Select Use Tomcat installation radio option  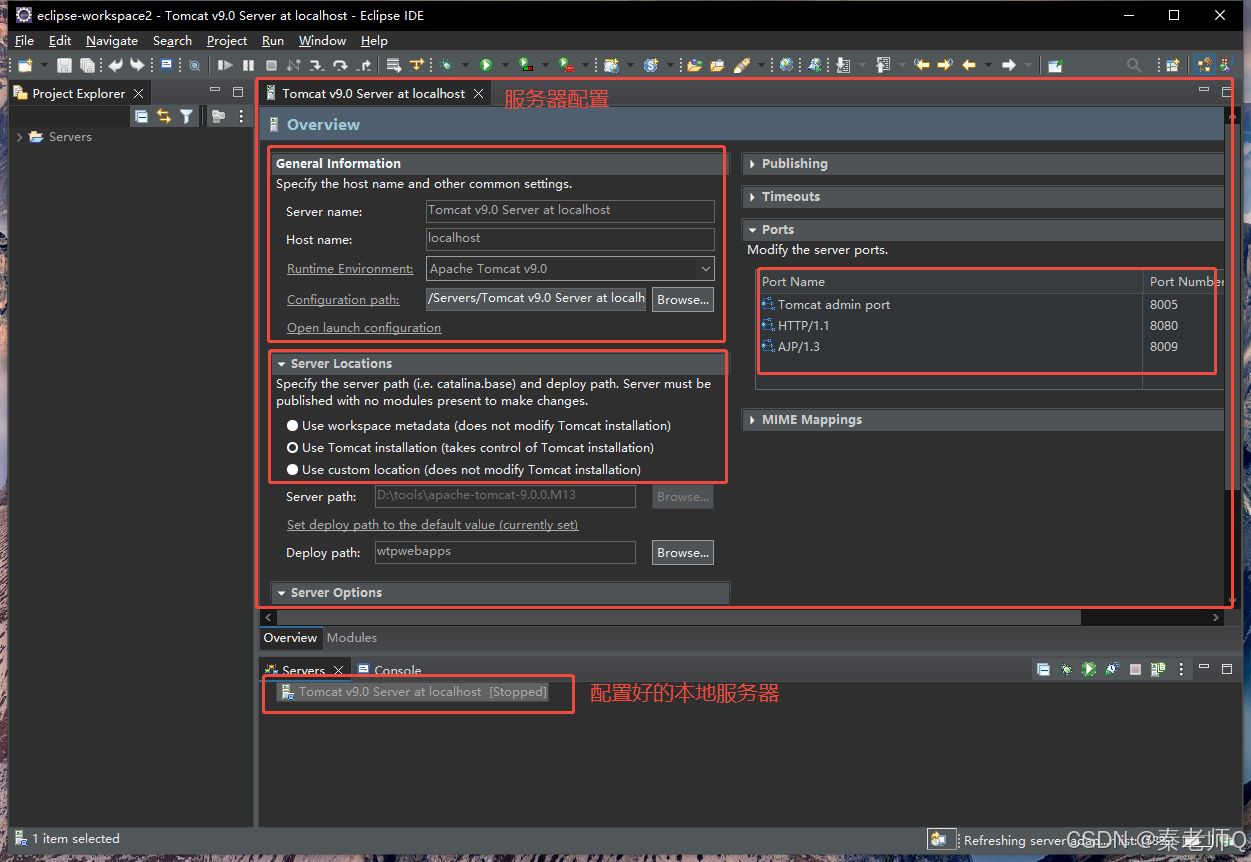click(x=293, y=448)
